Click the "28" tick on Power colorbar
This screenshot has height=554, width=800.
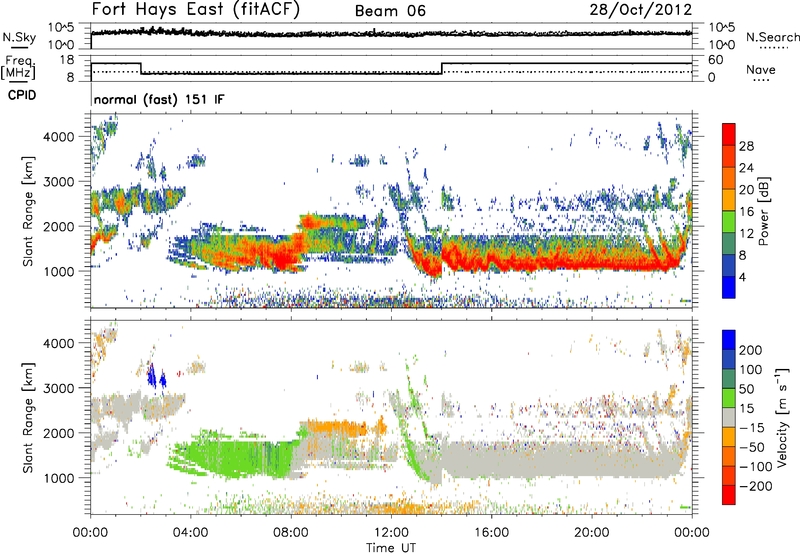click(746, 146)
